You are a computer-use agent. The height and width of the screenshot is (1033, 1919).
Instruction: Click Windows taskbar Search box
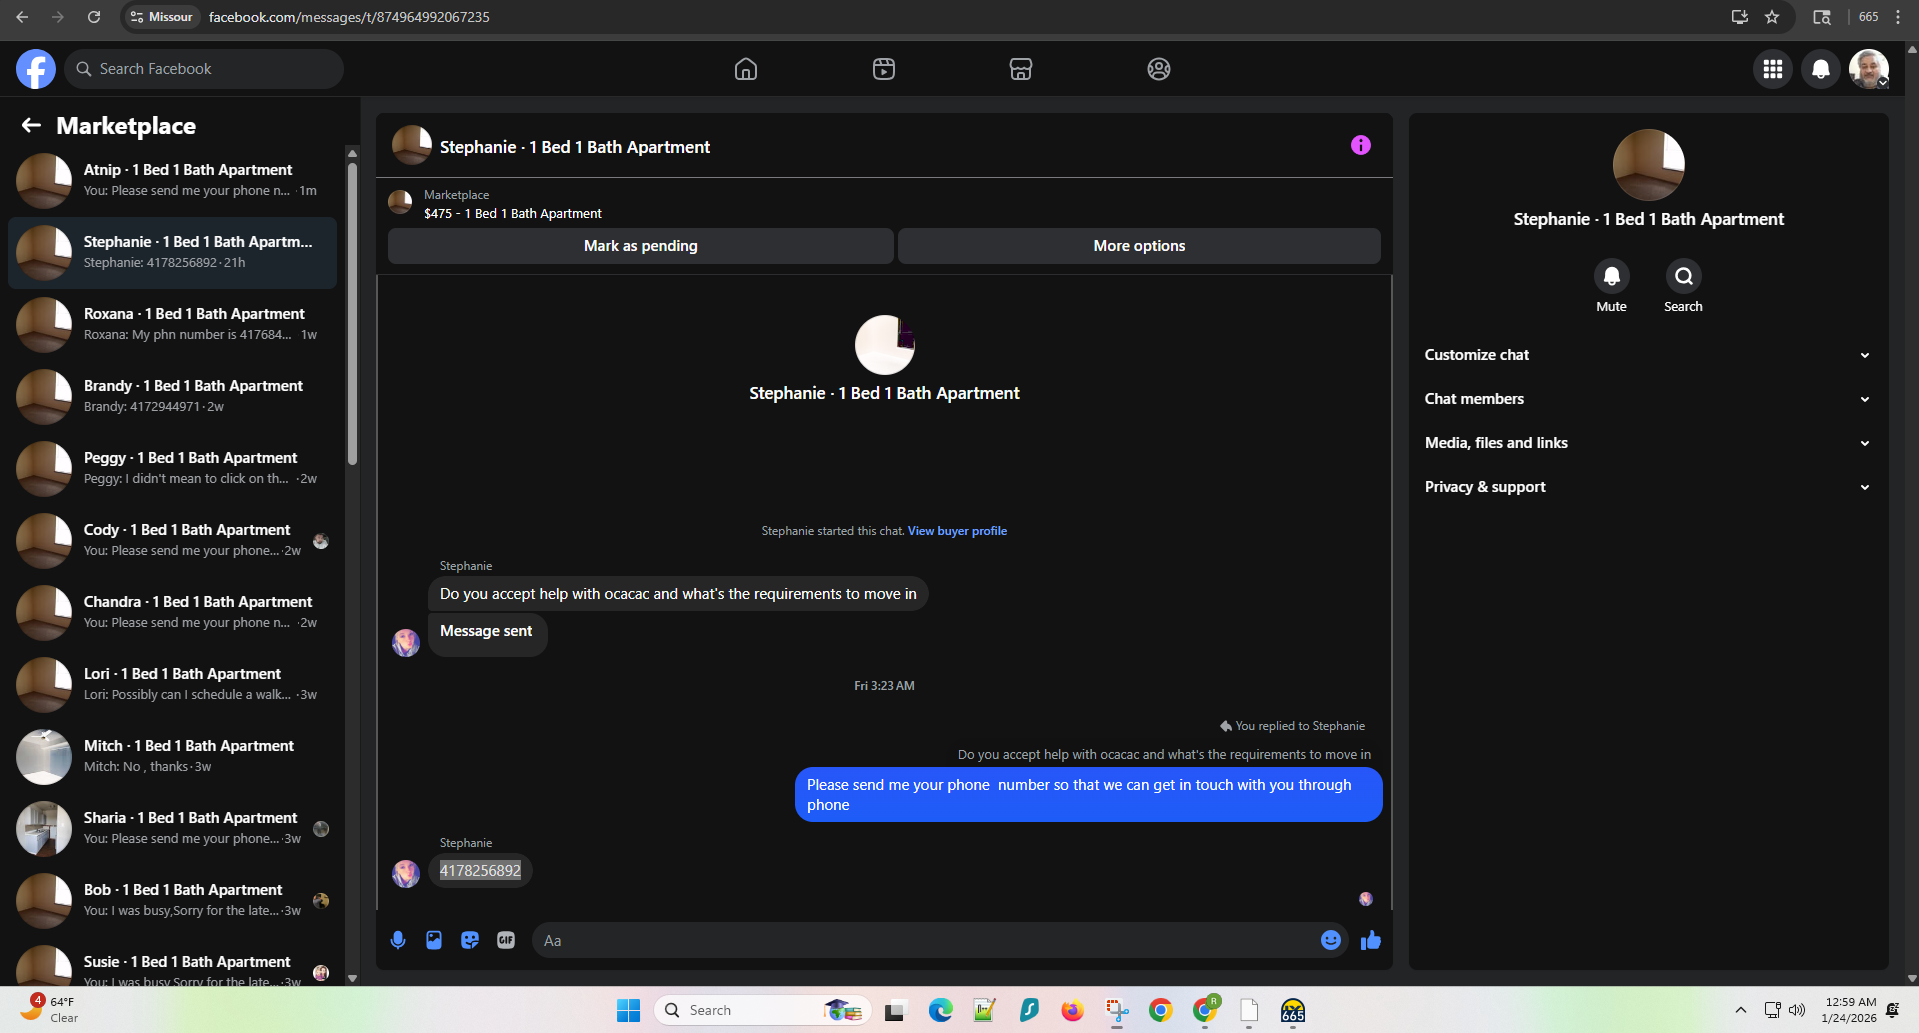[762, 1010]
